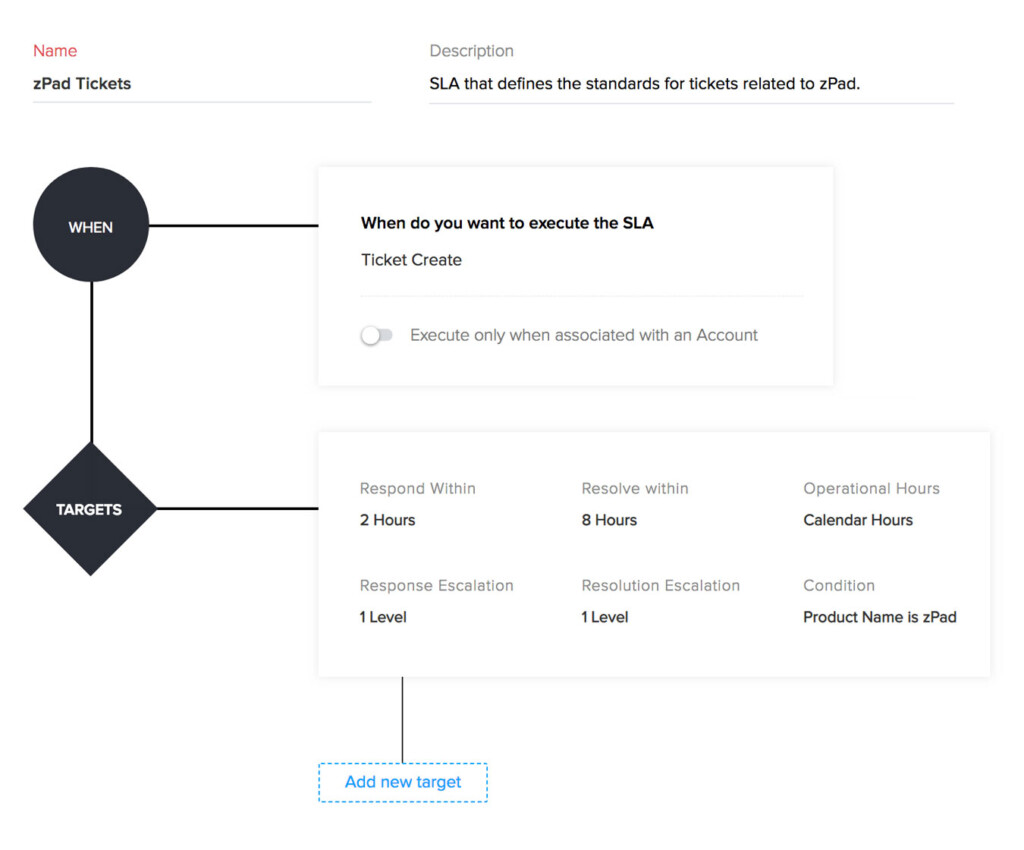Change Resolve within 8 Hours value
Screen dimensions: 1024x850
click(x=609, y=520)
